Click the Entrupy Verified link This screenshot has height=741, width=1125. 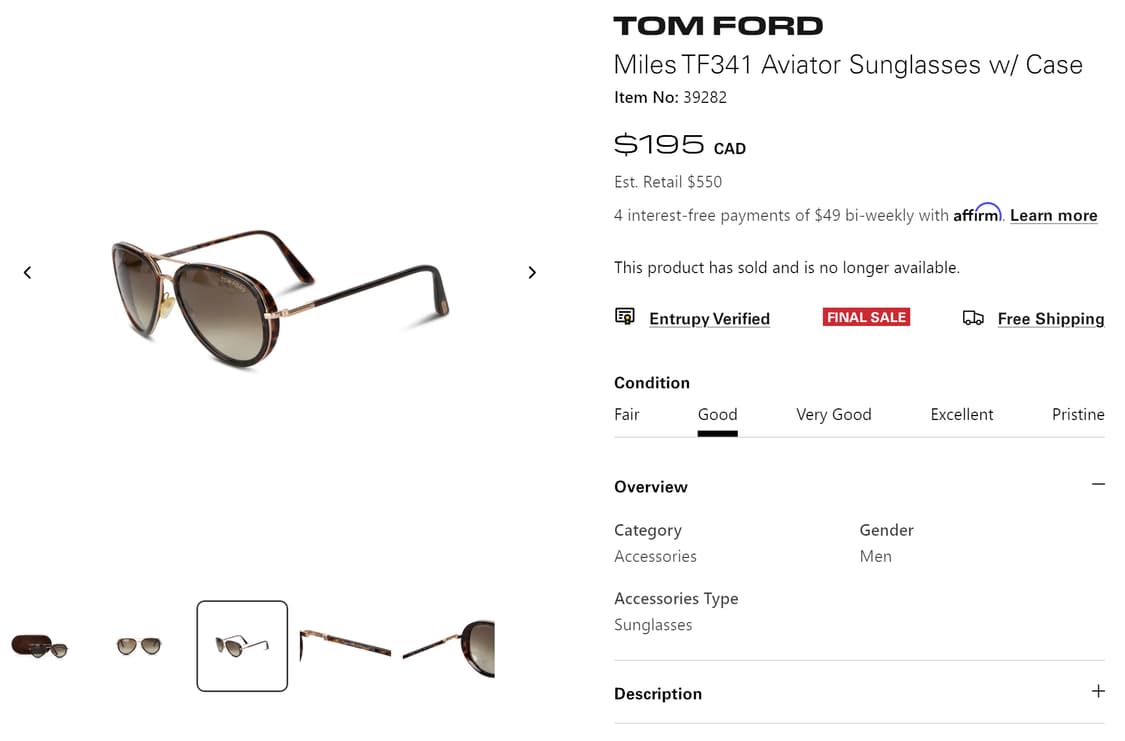pyautogui.click(x=709, y=318)
